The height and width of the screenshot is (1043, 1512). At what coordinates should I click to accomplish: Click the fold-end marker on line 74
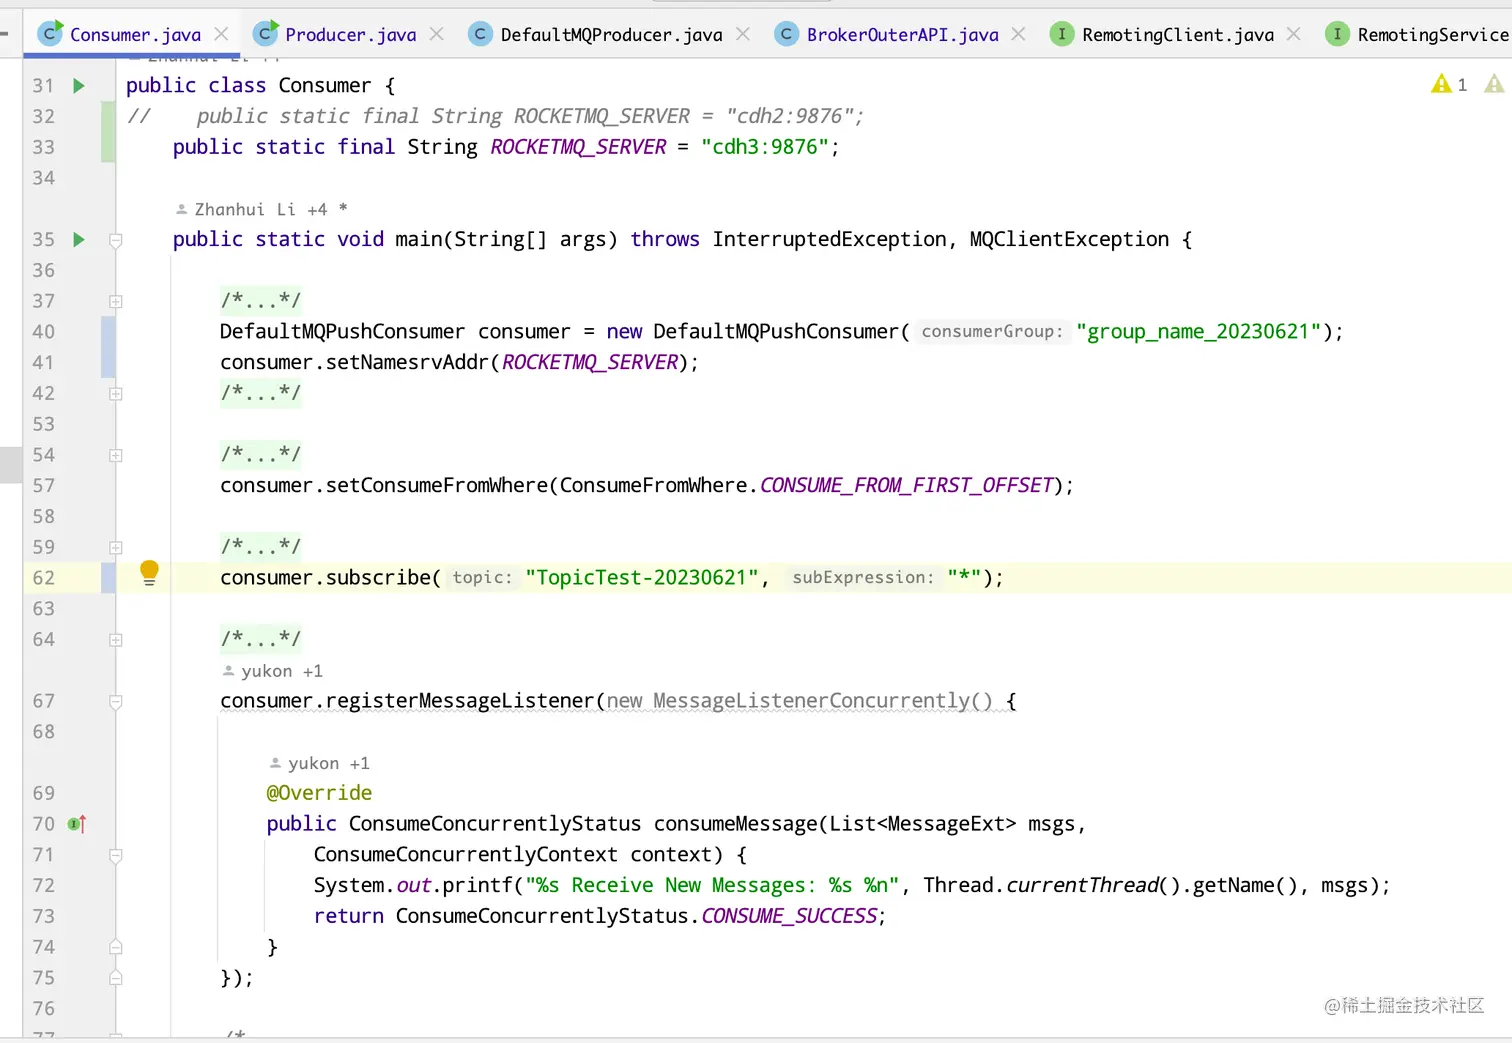(x=116, y=947)
